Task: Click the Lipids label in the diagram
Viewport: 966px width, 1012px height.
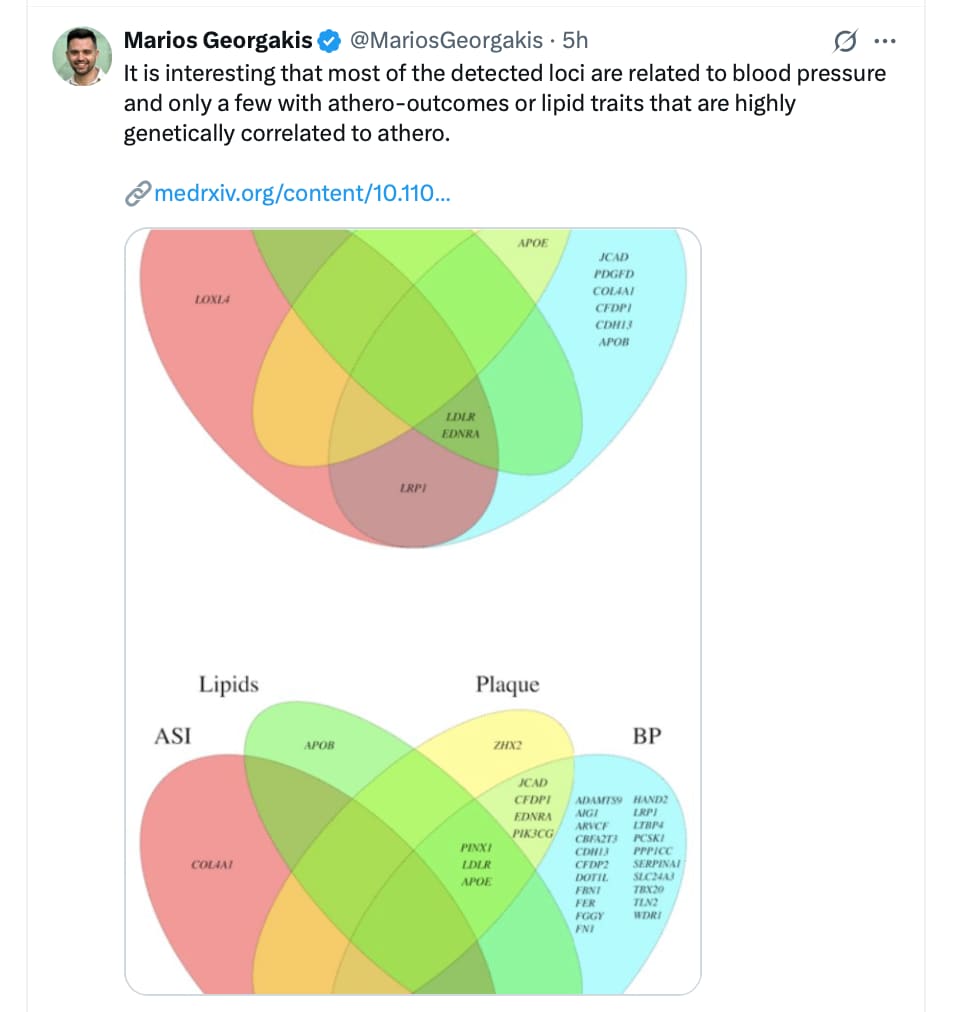Action: click(228, 684)
